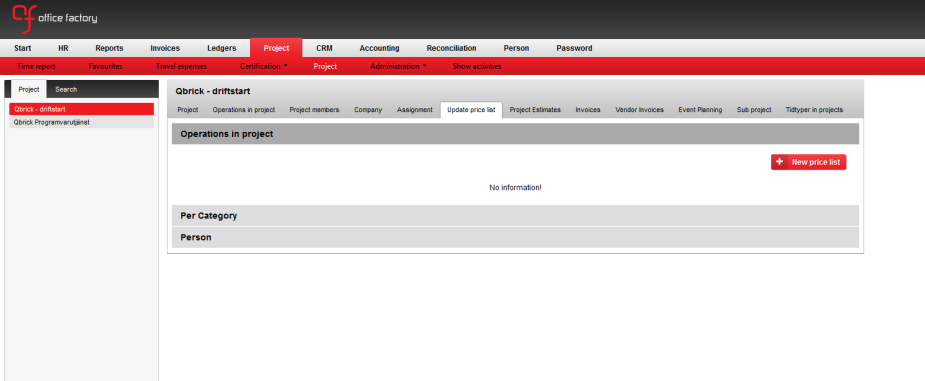Go to the Vendor Invoices tab
Image resolution: width=925 pixels, height=381 pixels.
[639, 110]
